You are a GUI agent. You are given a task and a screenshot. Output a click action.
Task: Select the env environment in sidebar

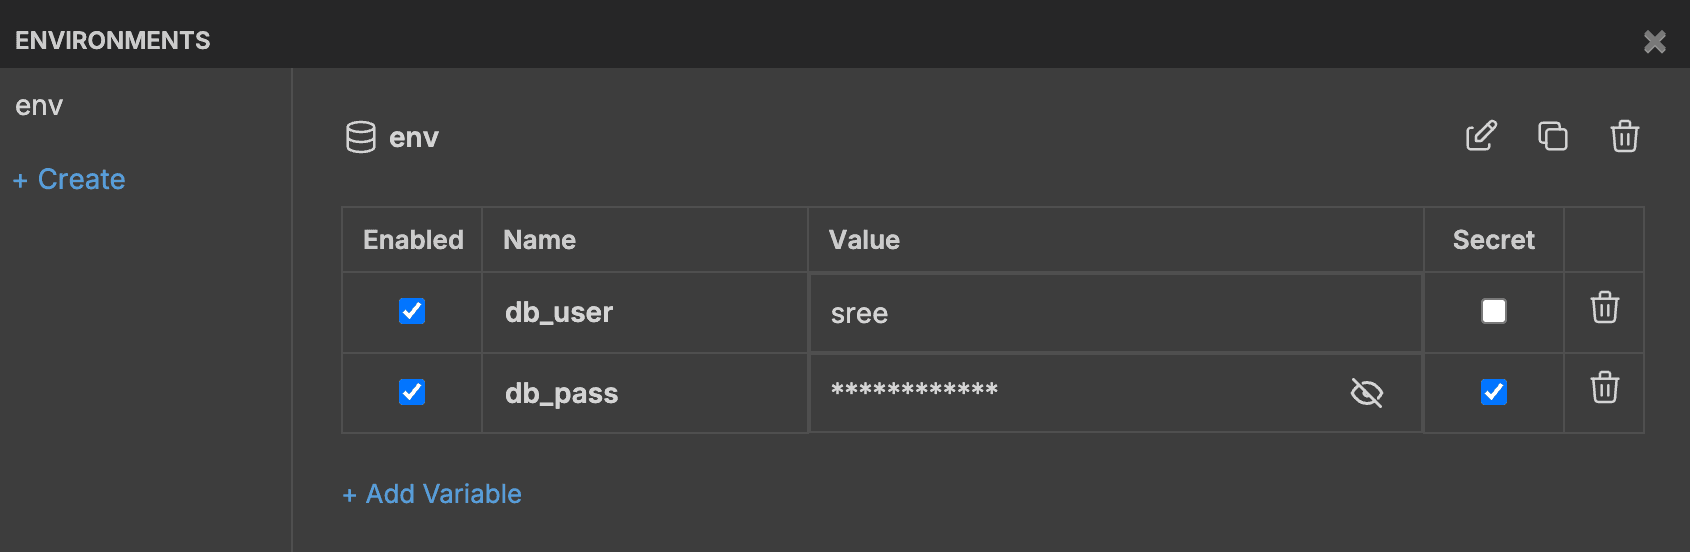[x=40, y=106]
